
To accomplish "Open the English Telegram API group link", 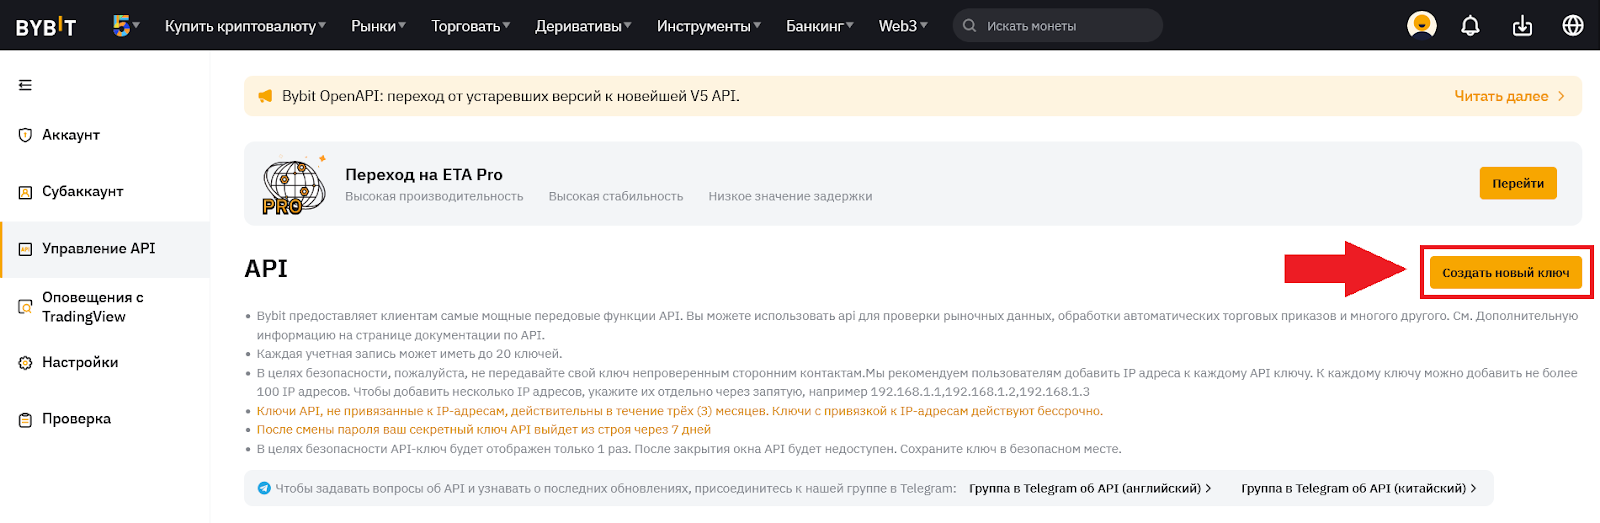I will pos(1089,489).
